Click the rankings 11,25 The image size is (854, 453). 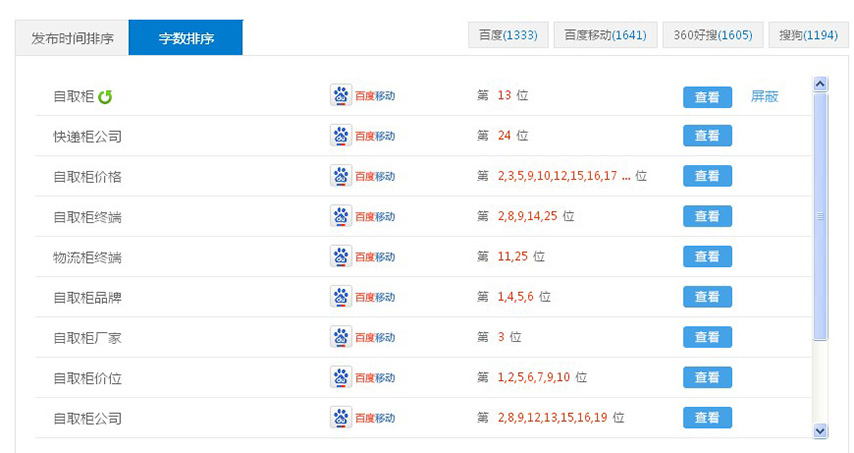(x=513, y=256)
